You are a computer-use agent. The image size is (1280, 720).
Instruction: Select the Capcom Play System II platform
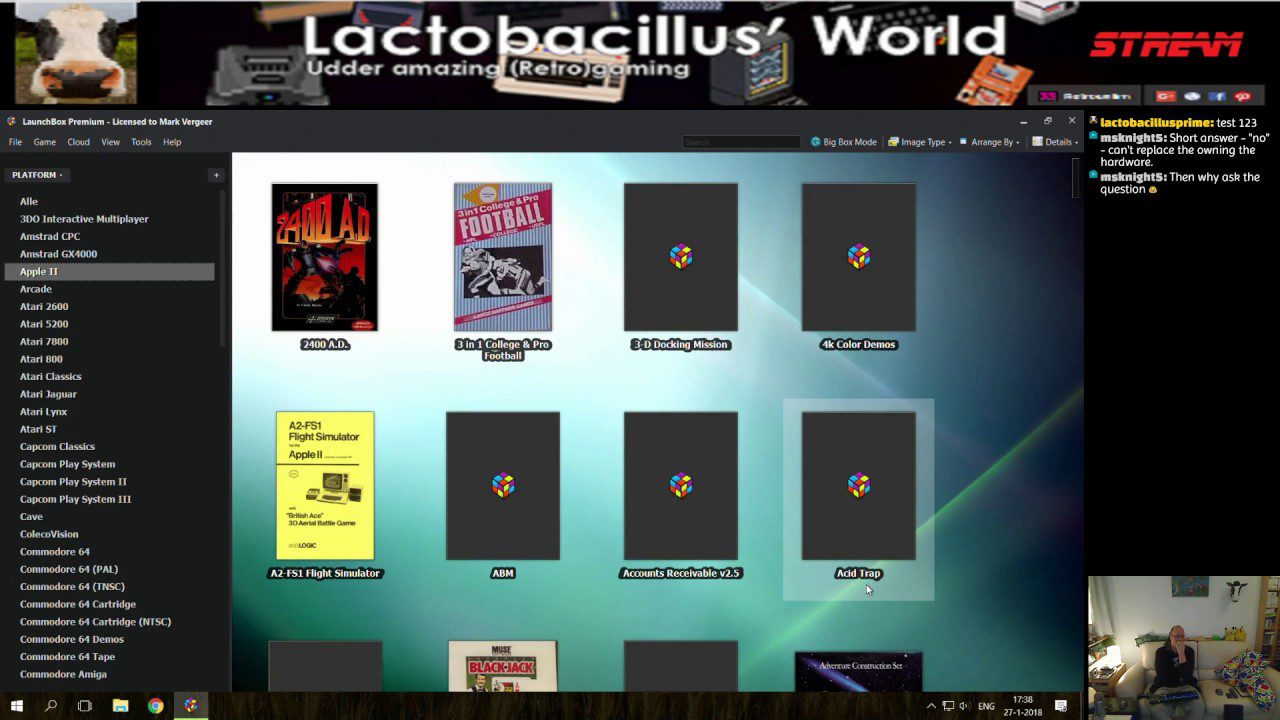109,481
